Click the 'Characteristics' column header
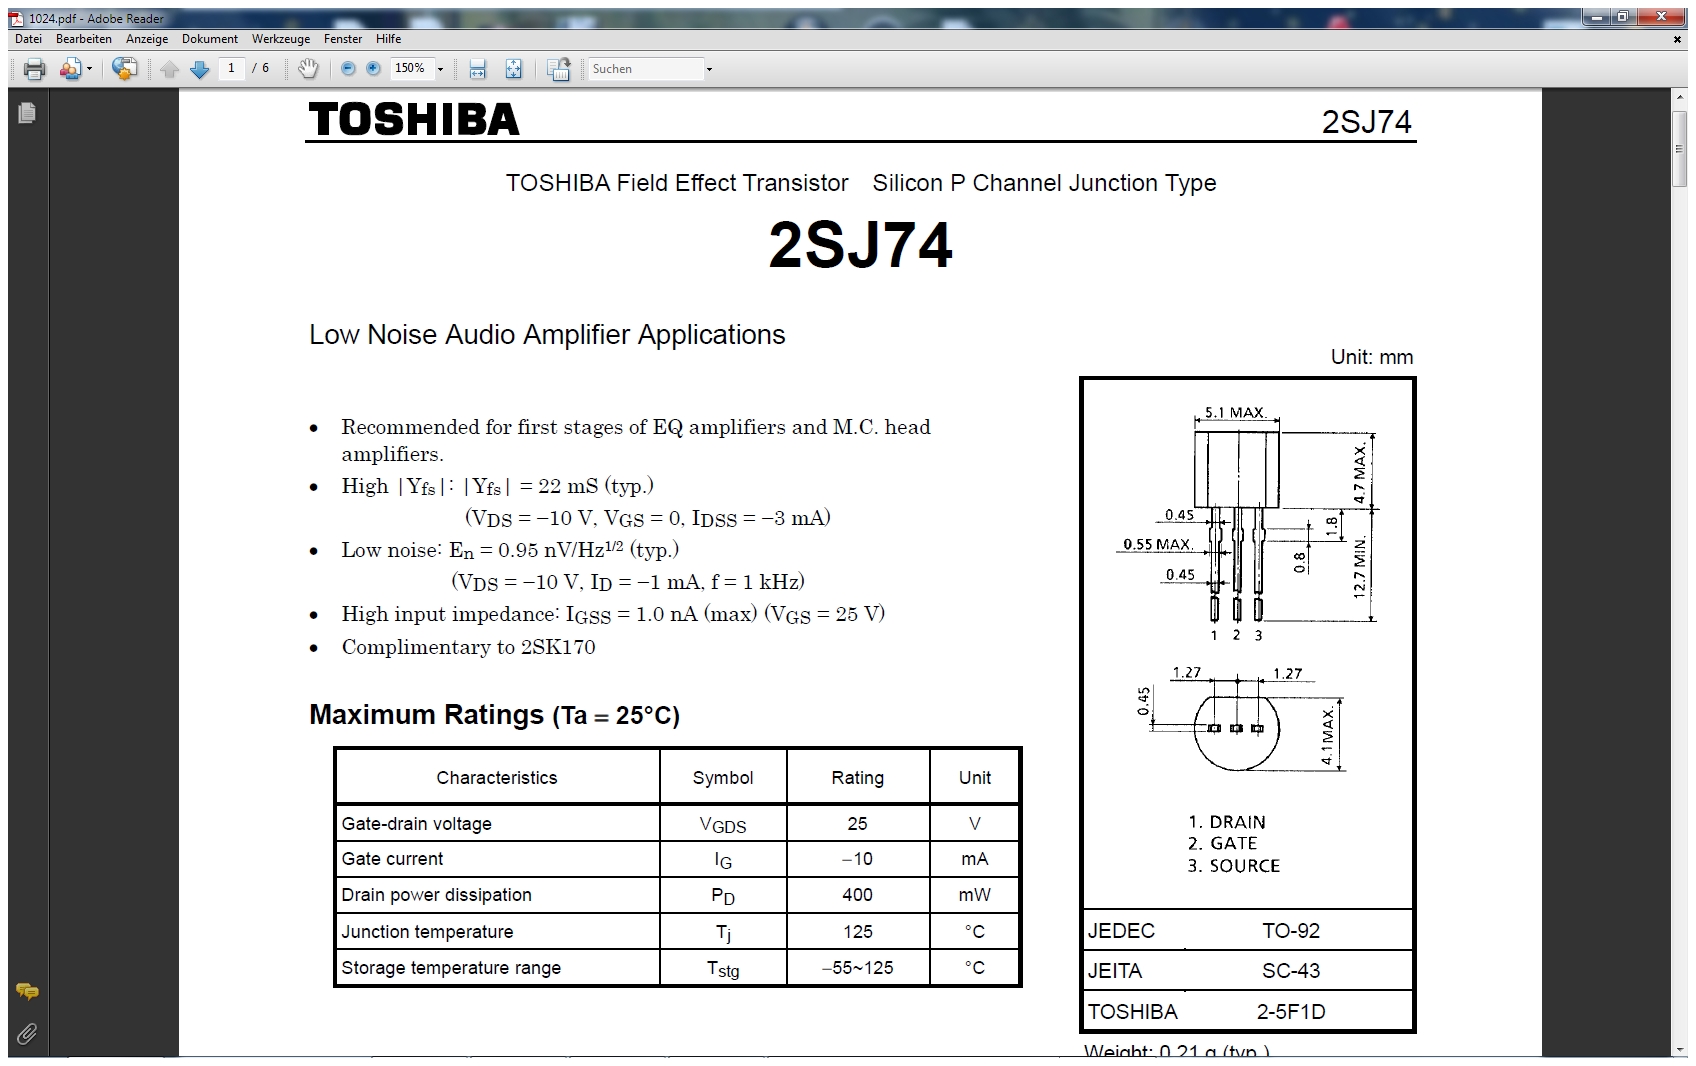This screenshot has width=1696, height=1066. point(497,777)
